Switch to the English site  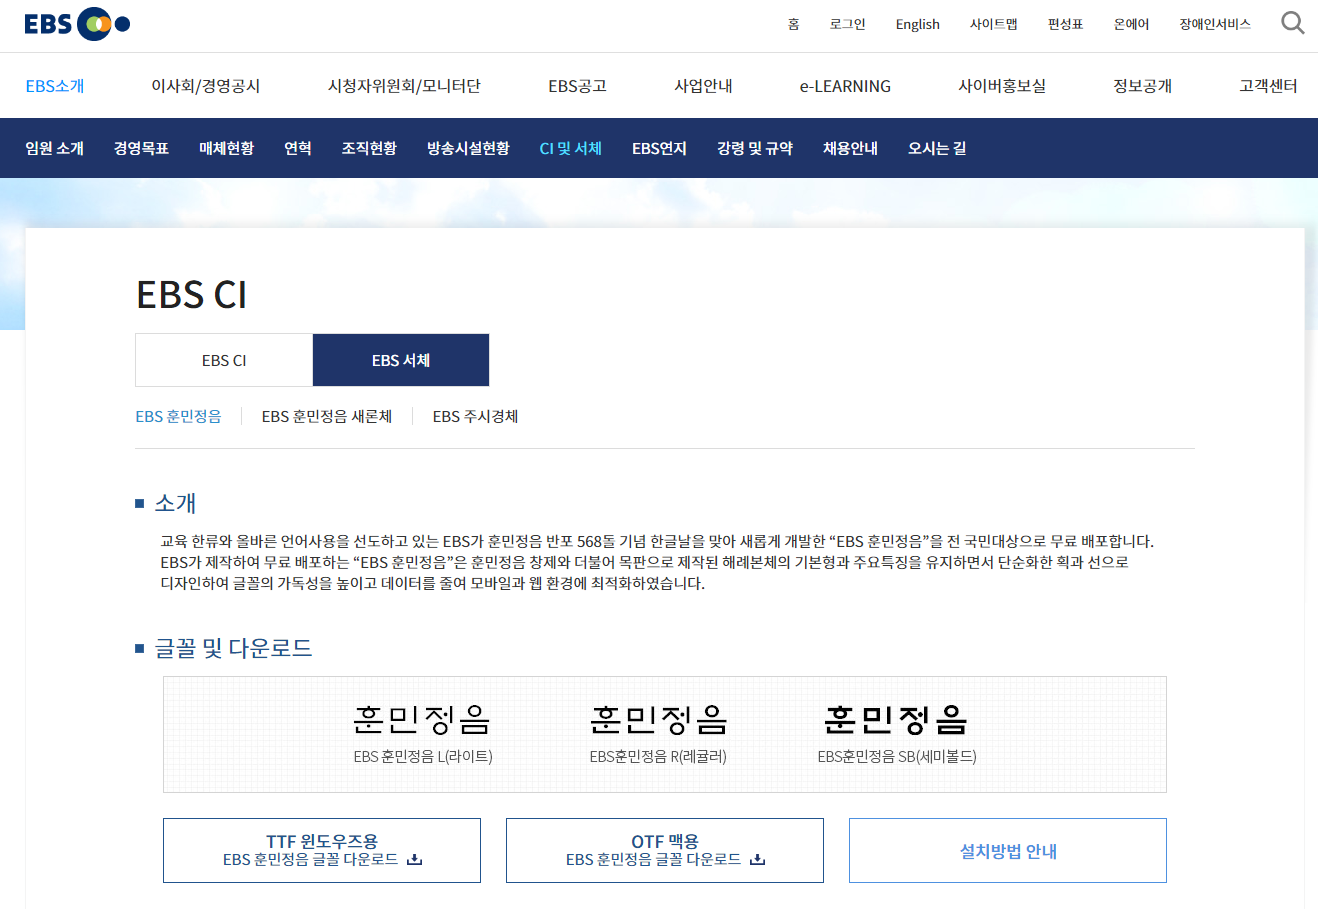point(917,23)
